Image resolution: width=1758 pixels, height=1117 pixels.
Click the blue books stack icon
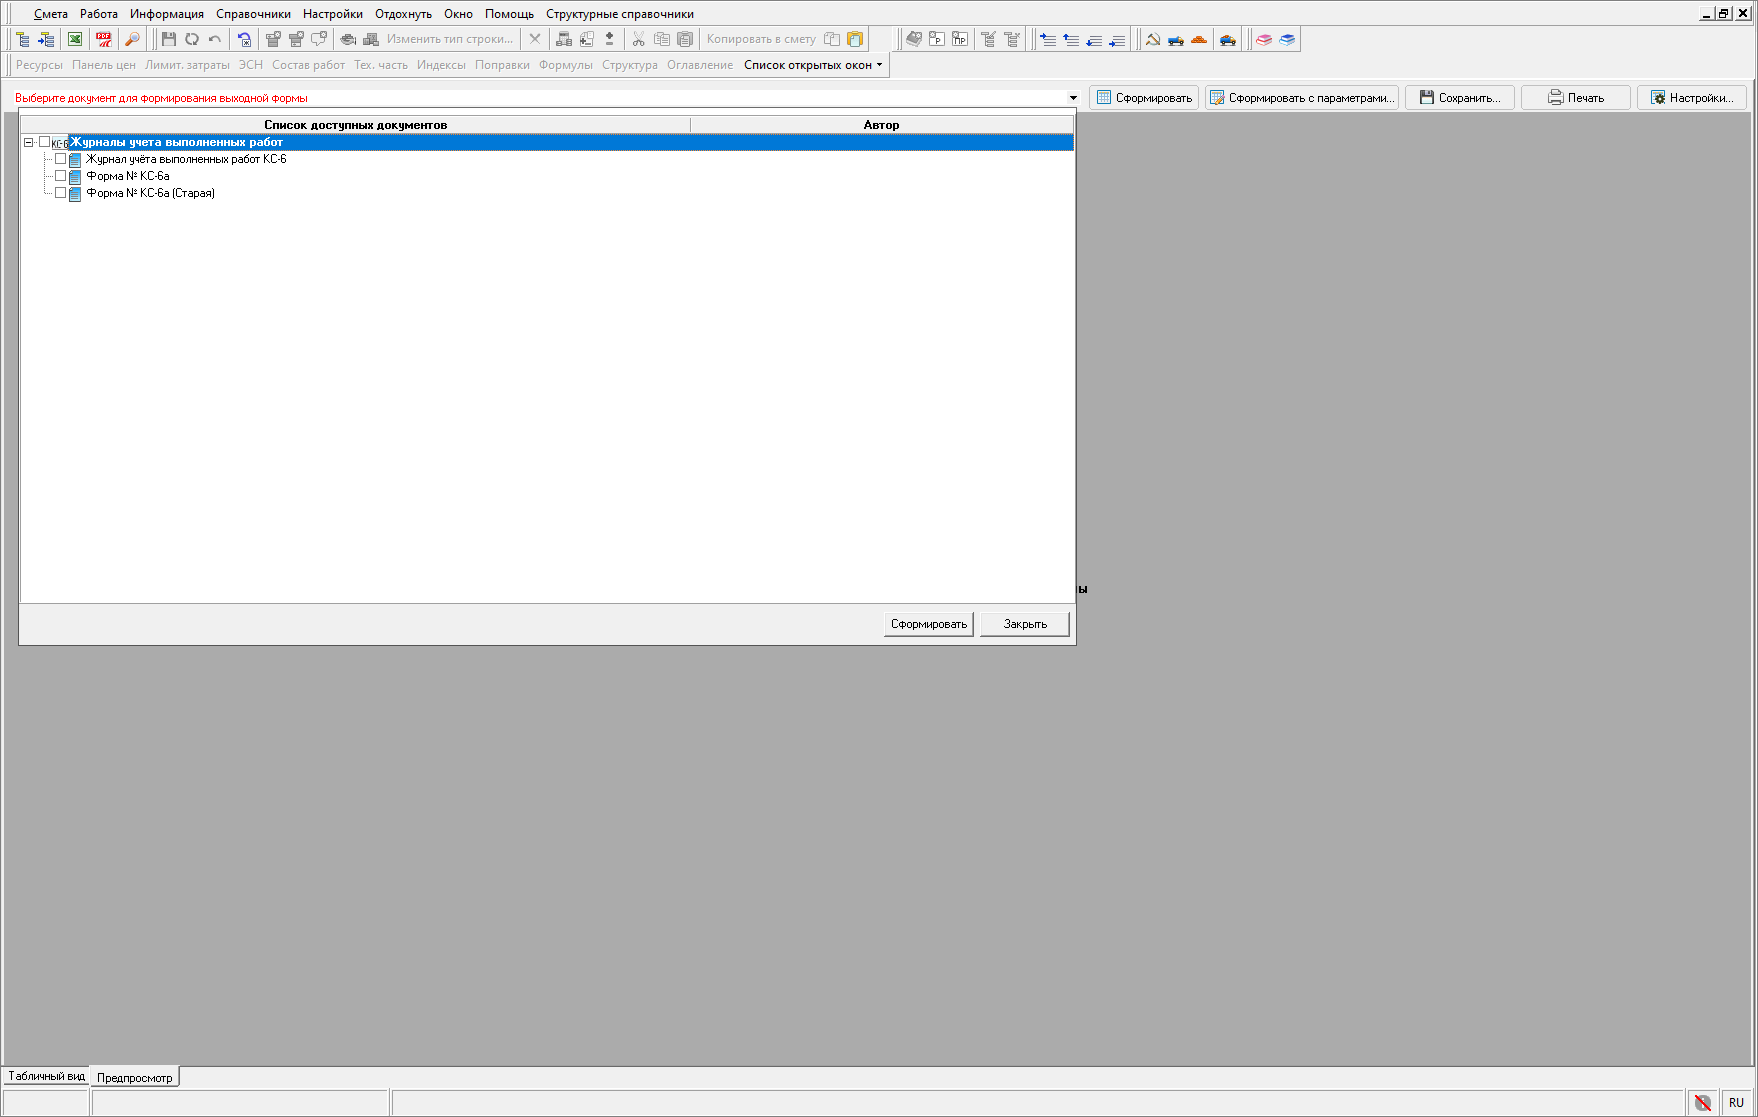click(1287, 39)
